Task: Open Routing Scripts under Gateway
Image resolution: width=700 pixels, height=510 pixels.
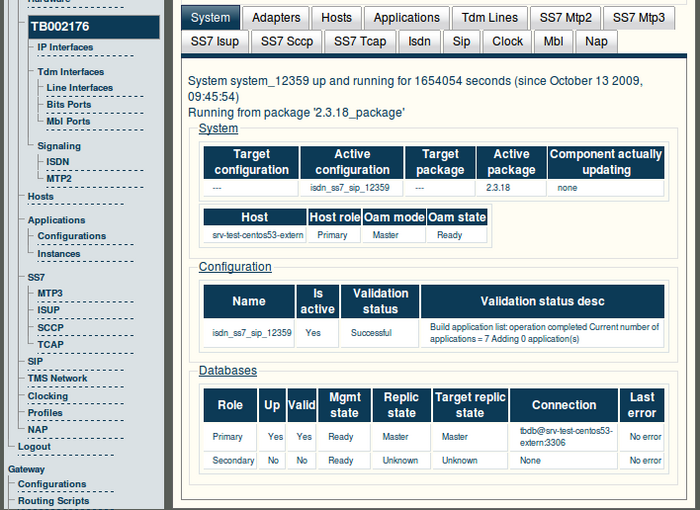Action: [53, 500]
